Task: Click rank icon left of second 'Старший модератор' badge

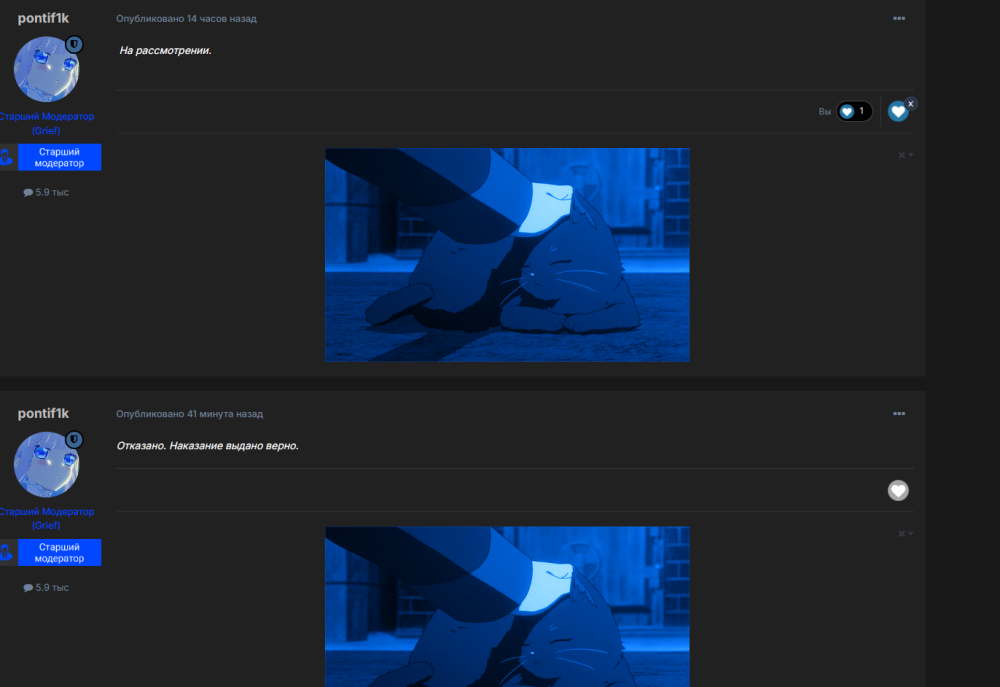Action: coord(7,552)
